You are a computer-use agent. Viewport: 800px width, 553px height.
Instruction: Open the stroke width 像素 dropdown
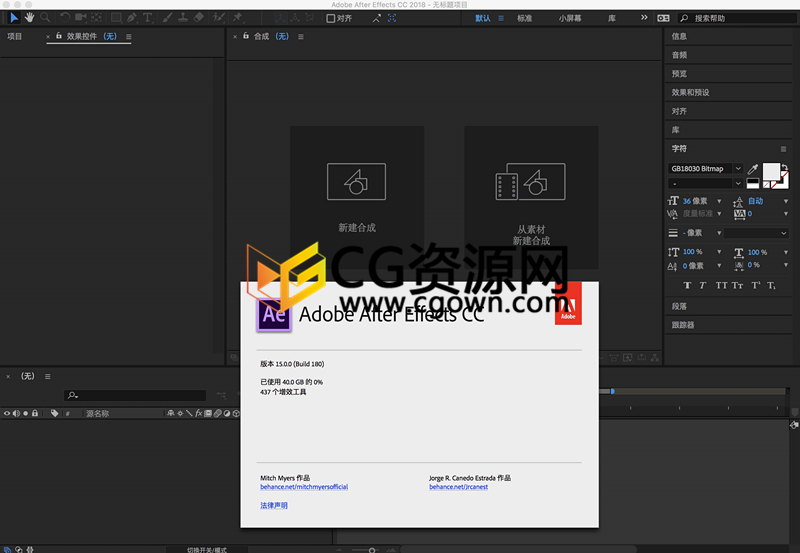coord(719,233)
